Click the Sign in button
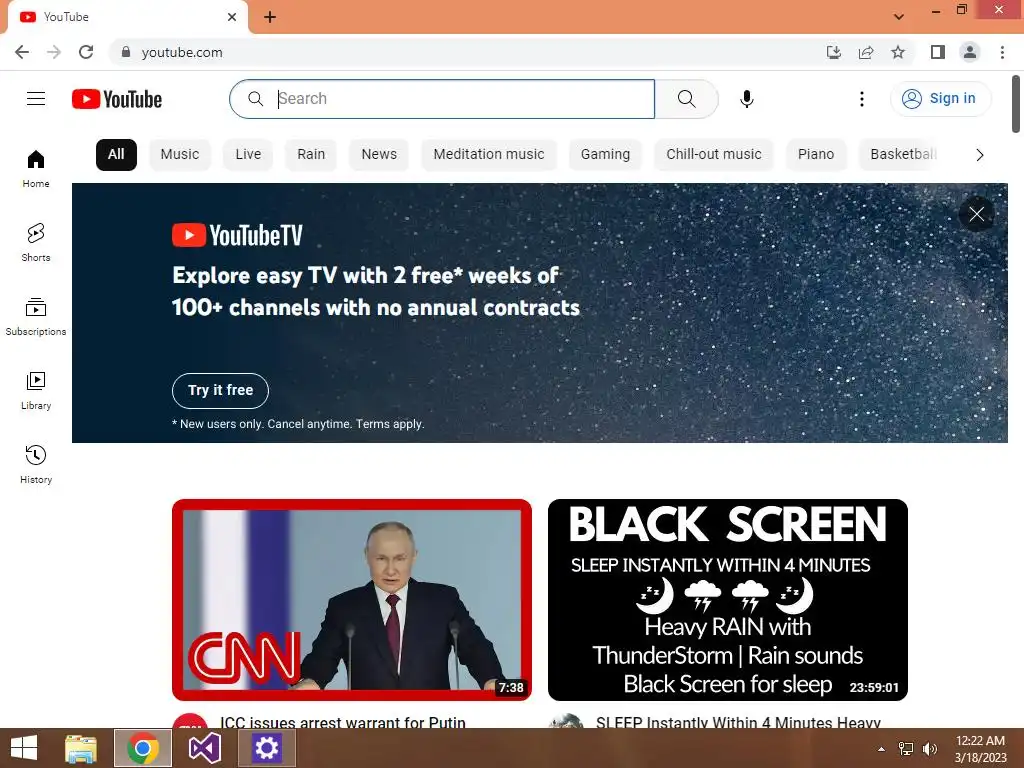 (x=940, y=99)
